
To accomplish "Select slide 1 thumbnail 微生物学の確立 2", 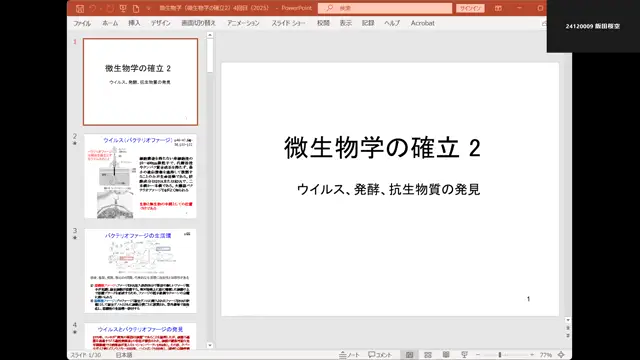I will pos(140,82).
